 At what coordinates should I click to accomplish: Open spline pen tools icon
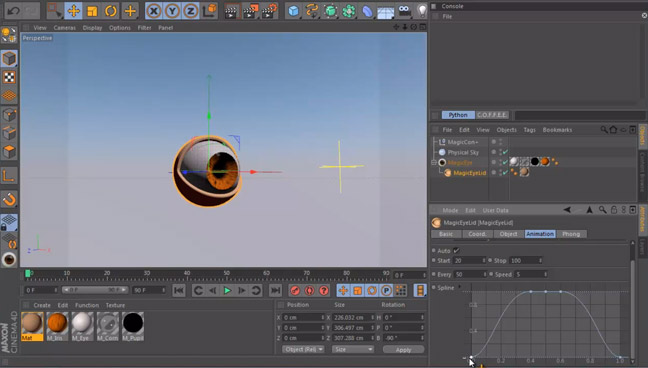(x=312, y=11)
